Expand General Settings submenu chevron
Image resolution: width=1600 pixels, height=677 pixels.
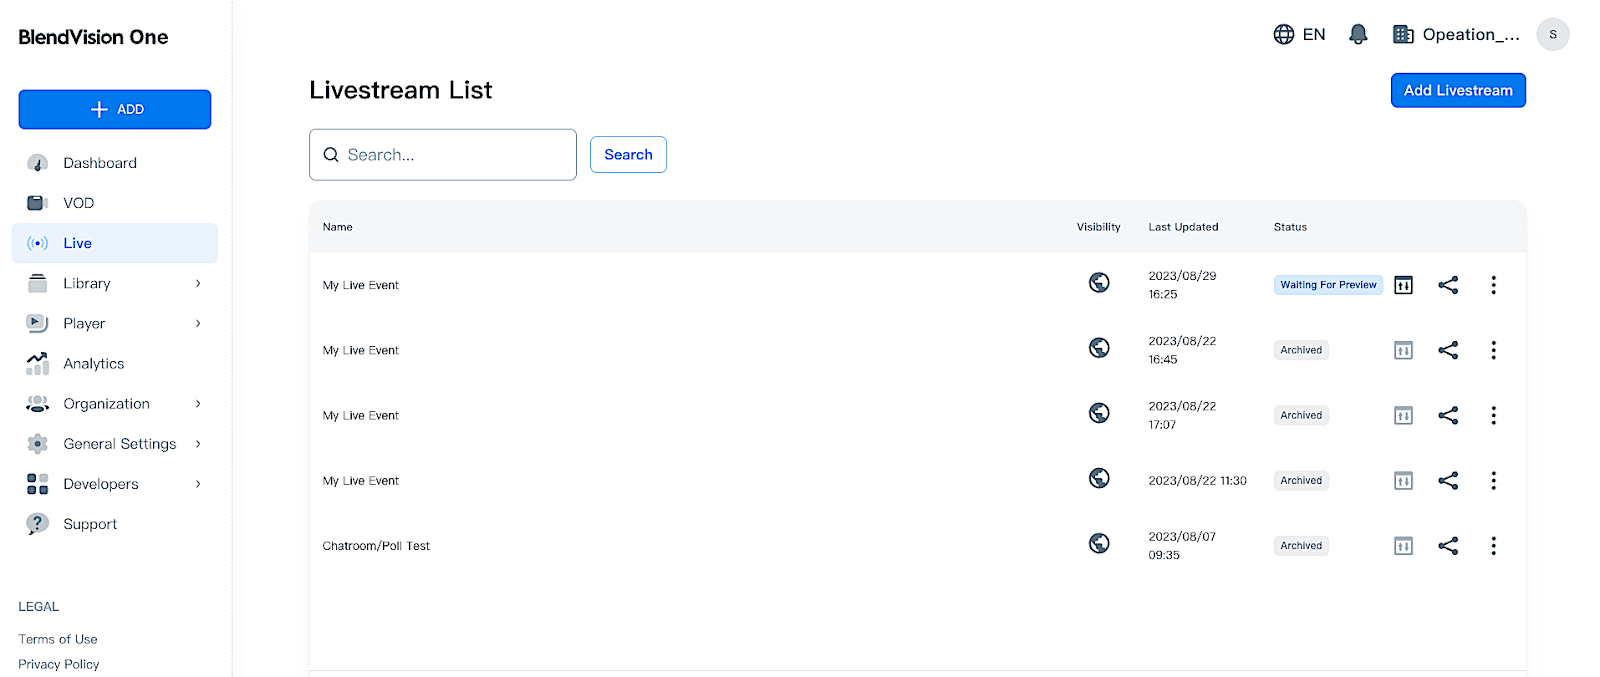pyautogui.click(x=198, y=443)
